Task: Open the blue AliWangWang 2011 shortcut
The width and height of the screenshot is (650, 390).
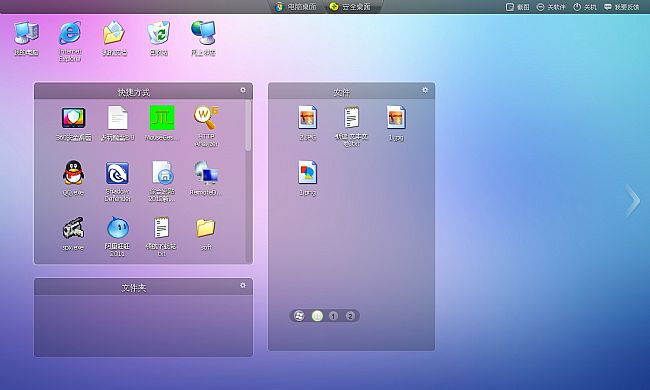Action: [x=117, y=236]
